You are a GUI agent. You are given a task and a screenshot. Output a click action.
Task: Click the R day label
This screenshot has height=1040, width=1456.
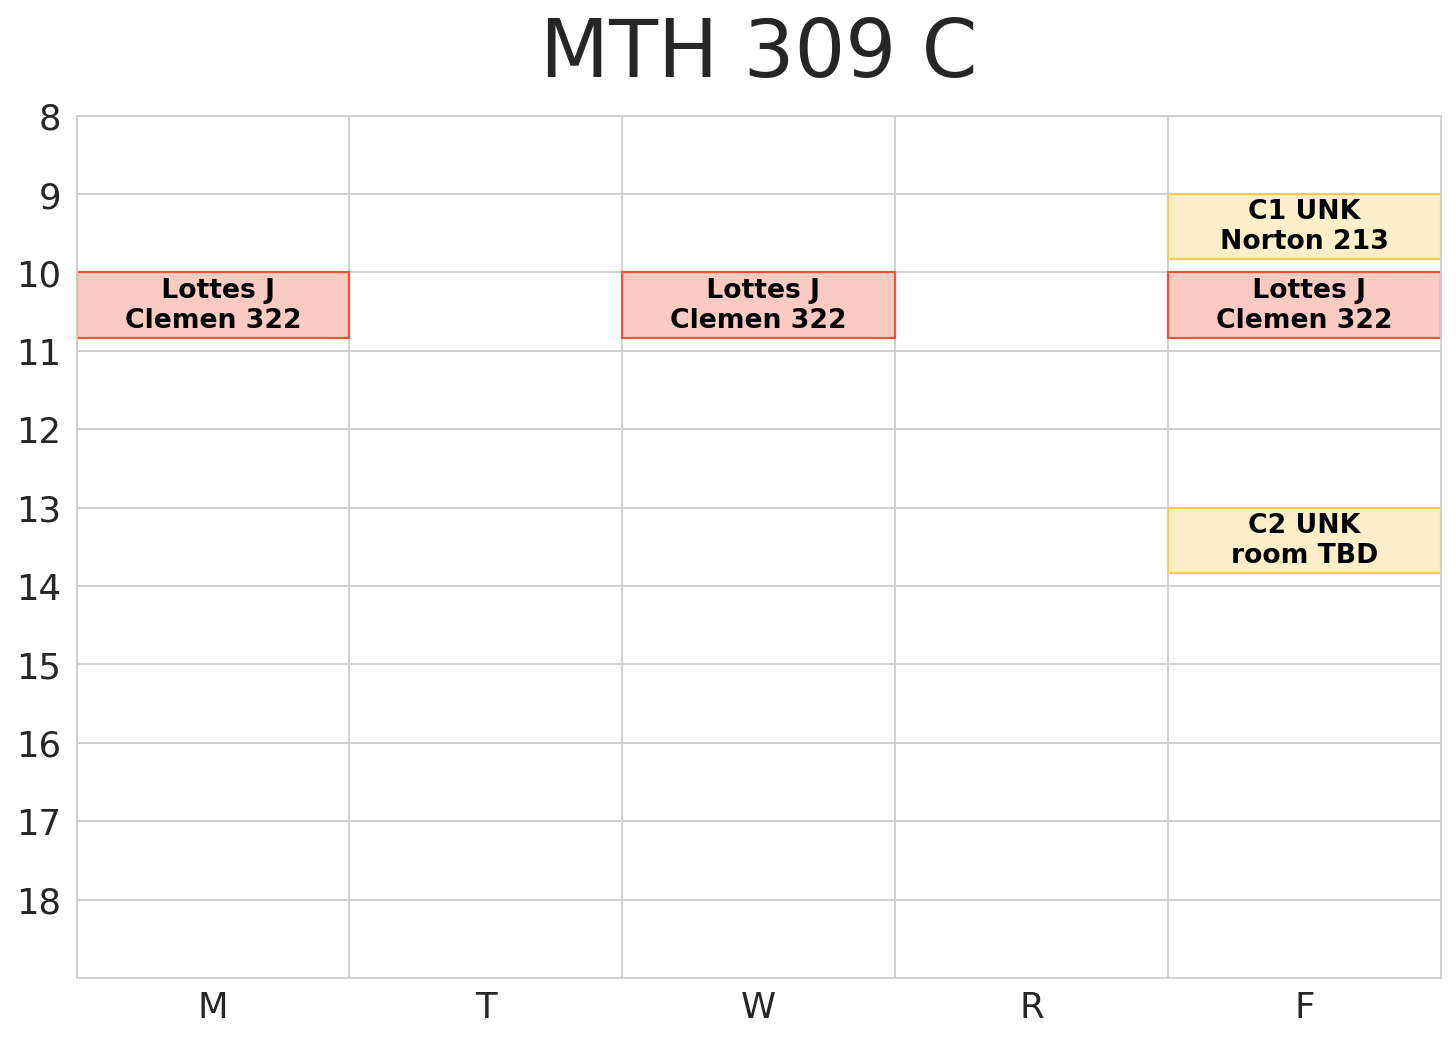click(x=1031, y=1007)
